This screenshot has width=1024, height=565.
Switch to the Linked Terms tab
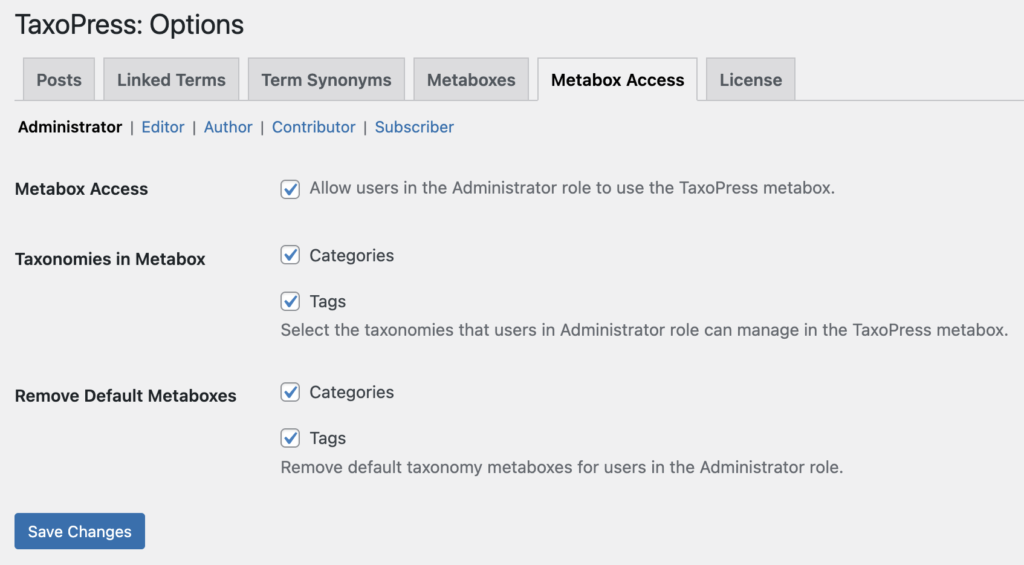point(171,80)
